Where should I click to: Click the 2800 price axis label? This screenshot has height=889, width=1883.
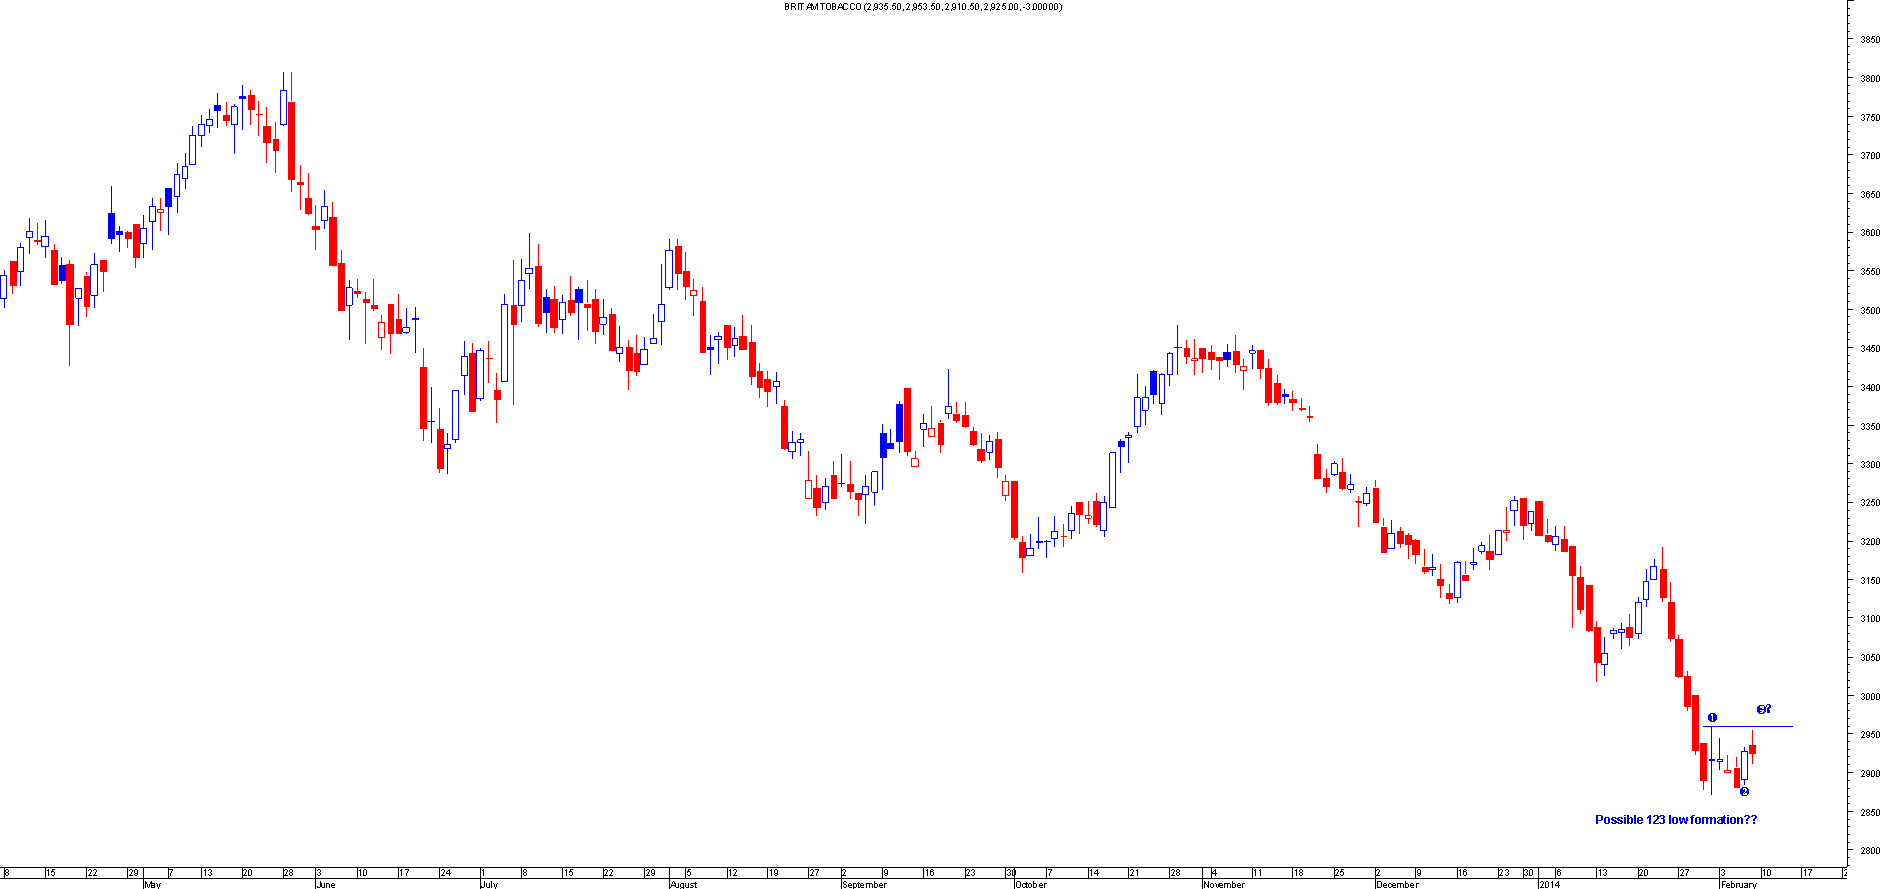tap(1869, 851)
